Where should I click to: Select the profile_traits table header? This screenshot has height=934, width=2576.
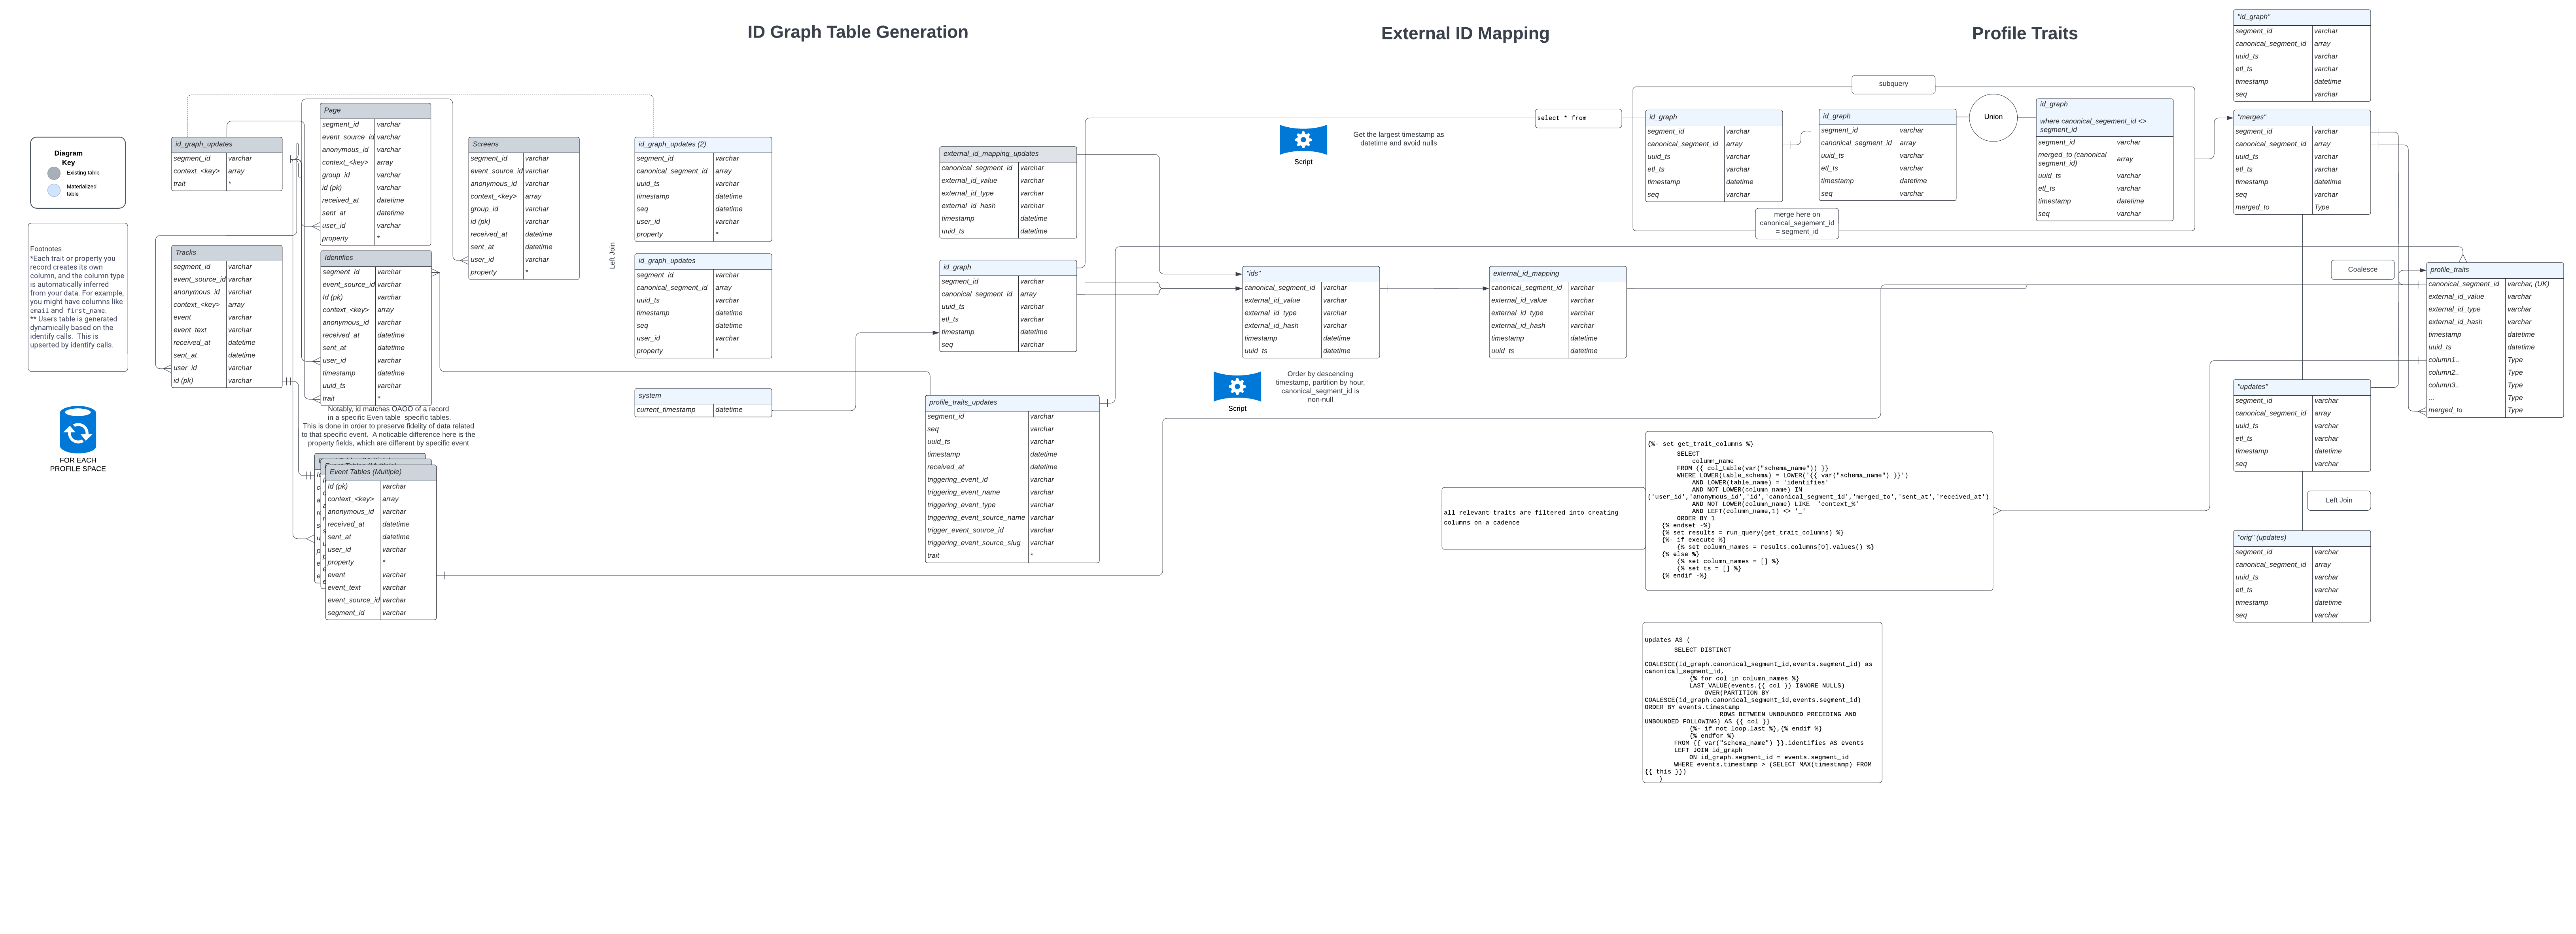point(2494,269)
